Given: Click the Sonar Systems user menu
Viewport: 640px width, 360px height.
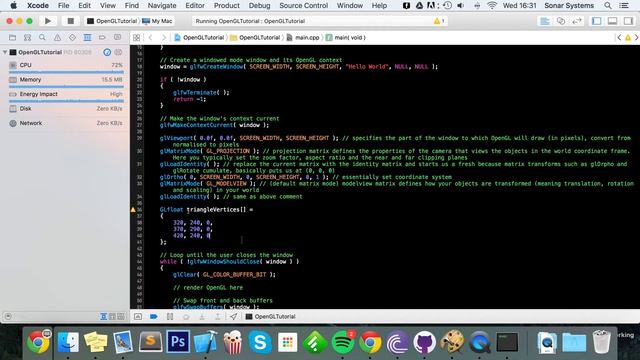Looking at the screenshot, I should (x=569, y=6).
